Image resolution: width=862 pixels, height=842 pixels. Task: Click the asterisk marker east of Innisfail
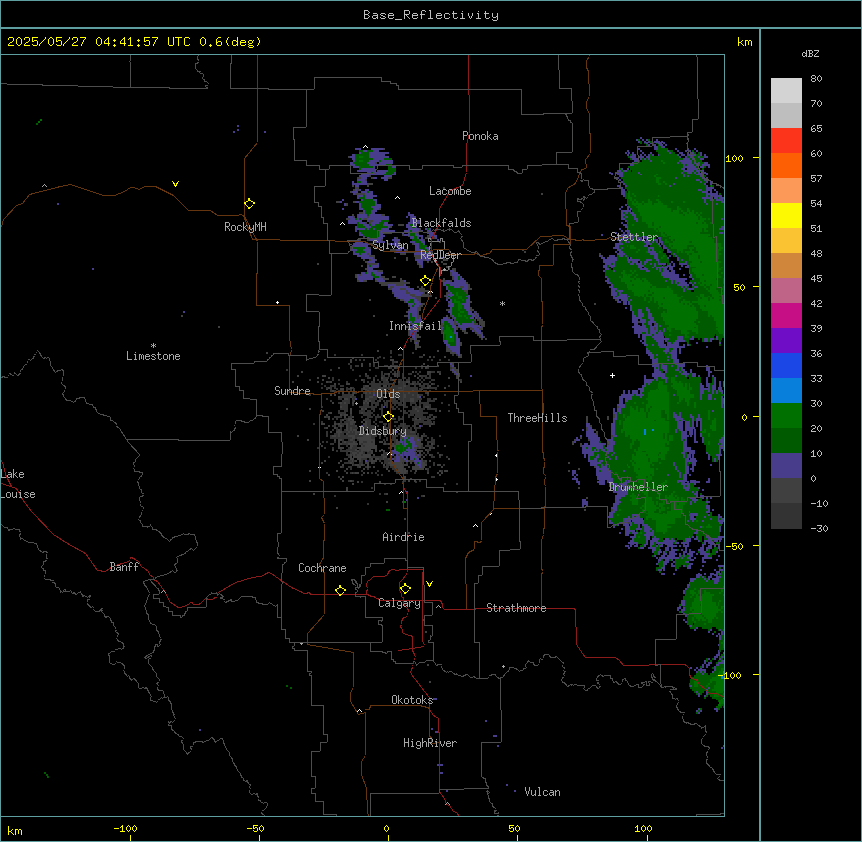pyautogui.click(x=502, y=303)
